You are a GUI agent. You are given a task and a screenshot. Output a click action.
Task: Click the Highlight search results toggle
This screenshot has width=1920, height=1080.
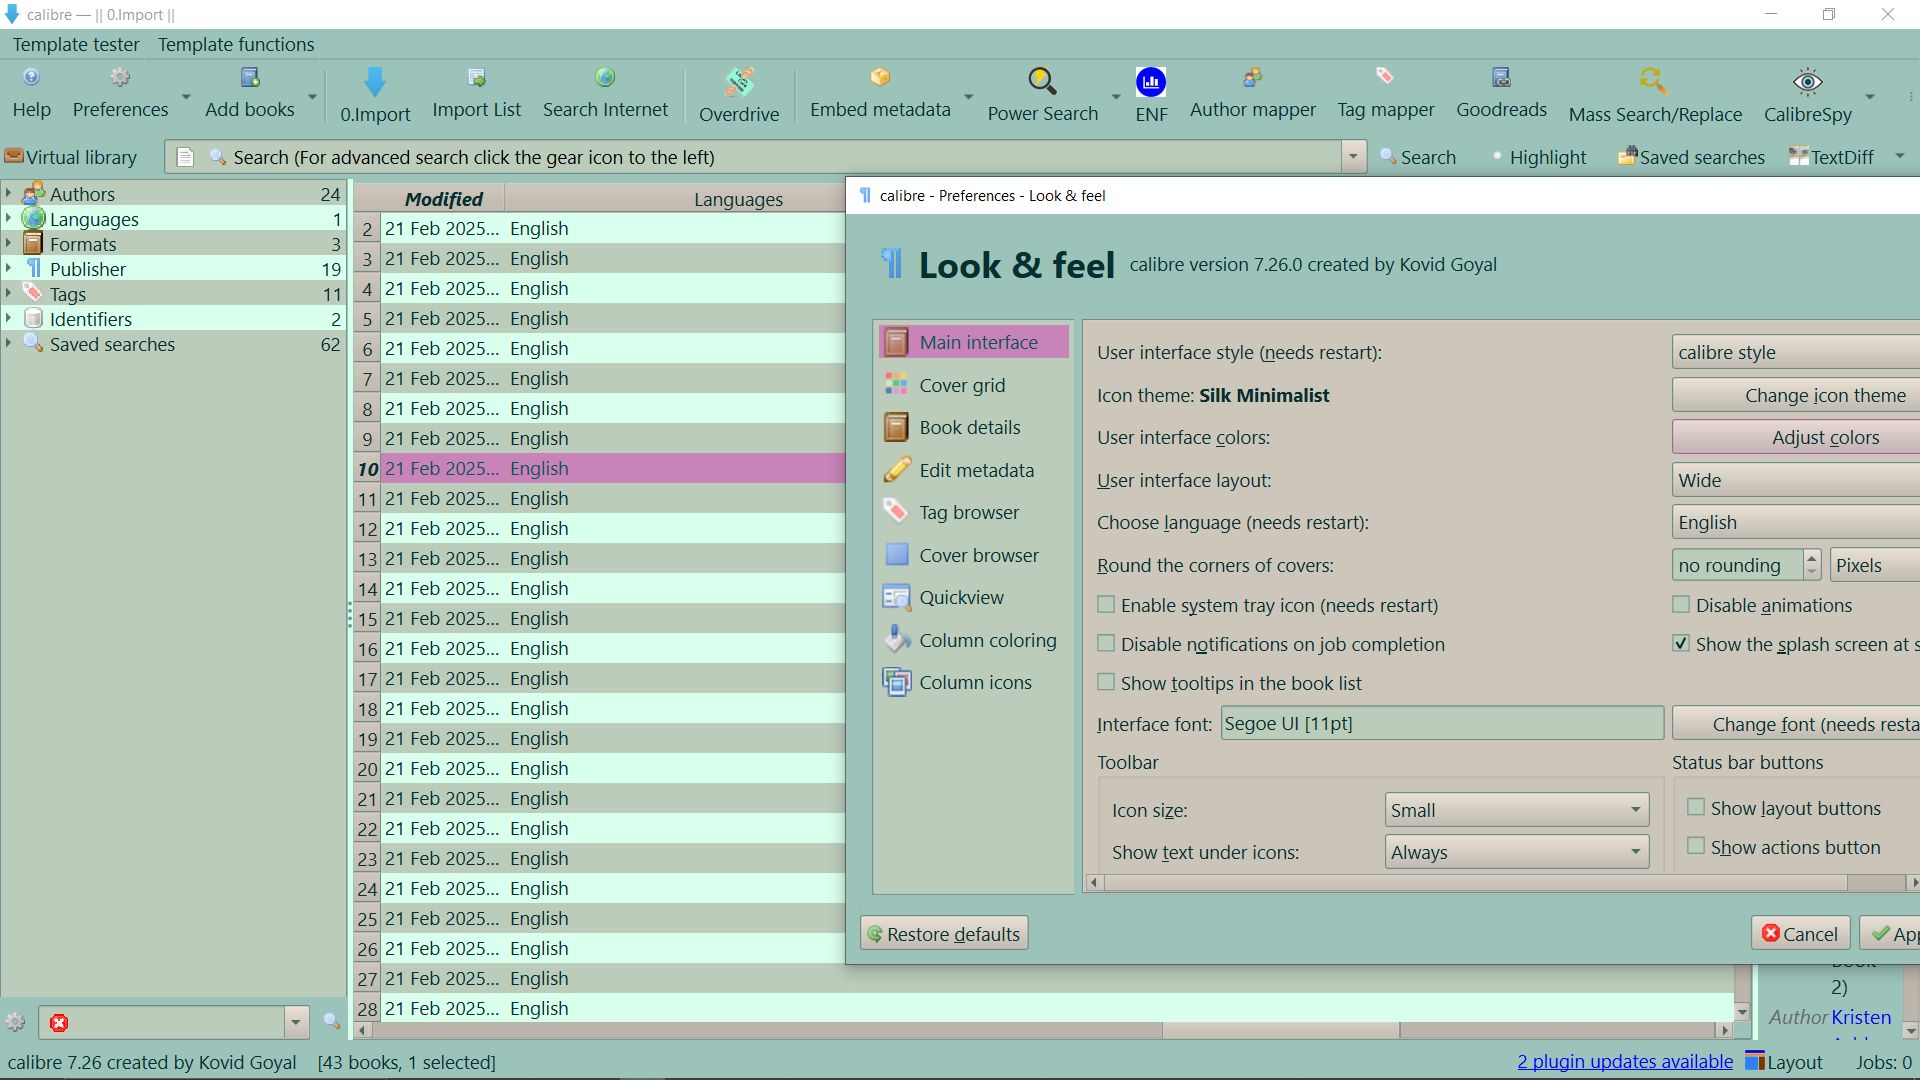[x=1539, y=157]
